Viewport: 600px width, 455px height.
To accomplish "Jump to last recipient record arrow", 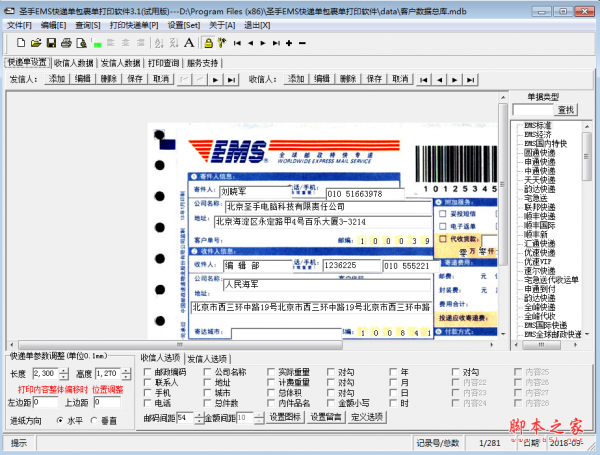I will point(470,80).
